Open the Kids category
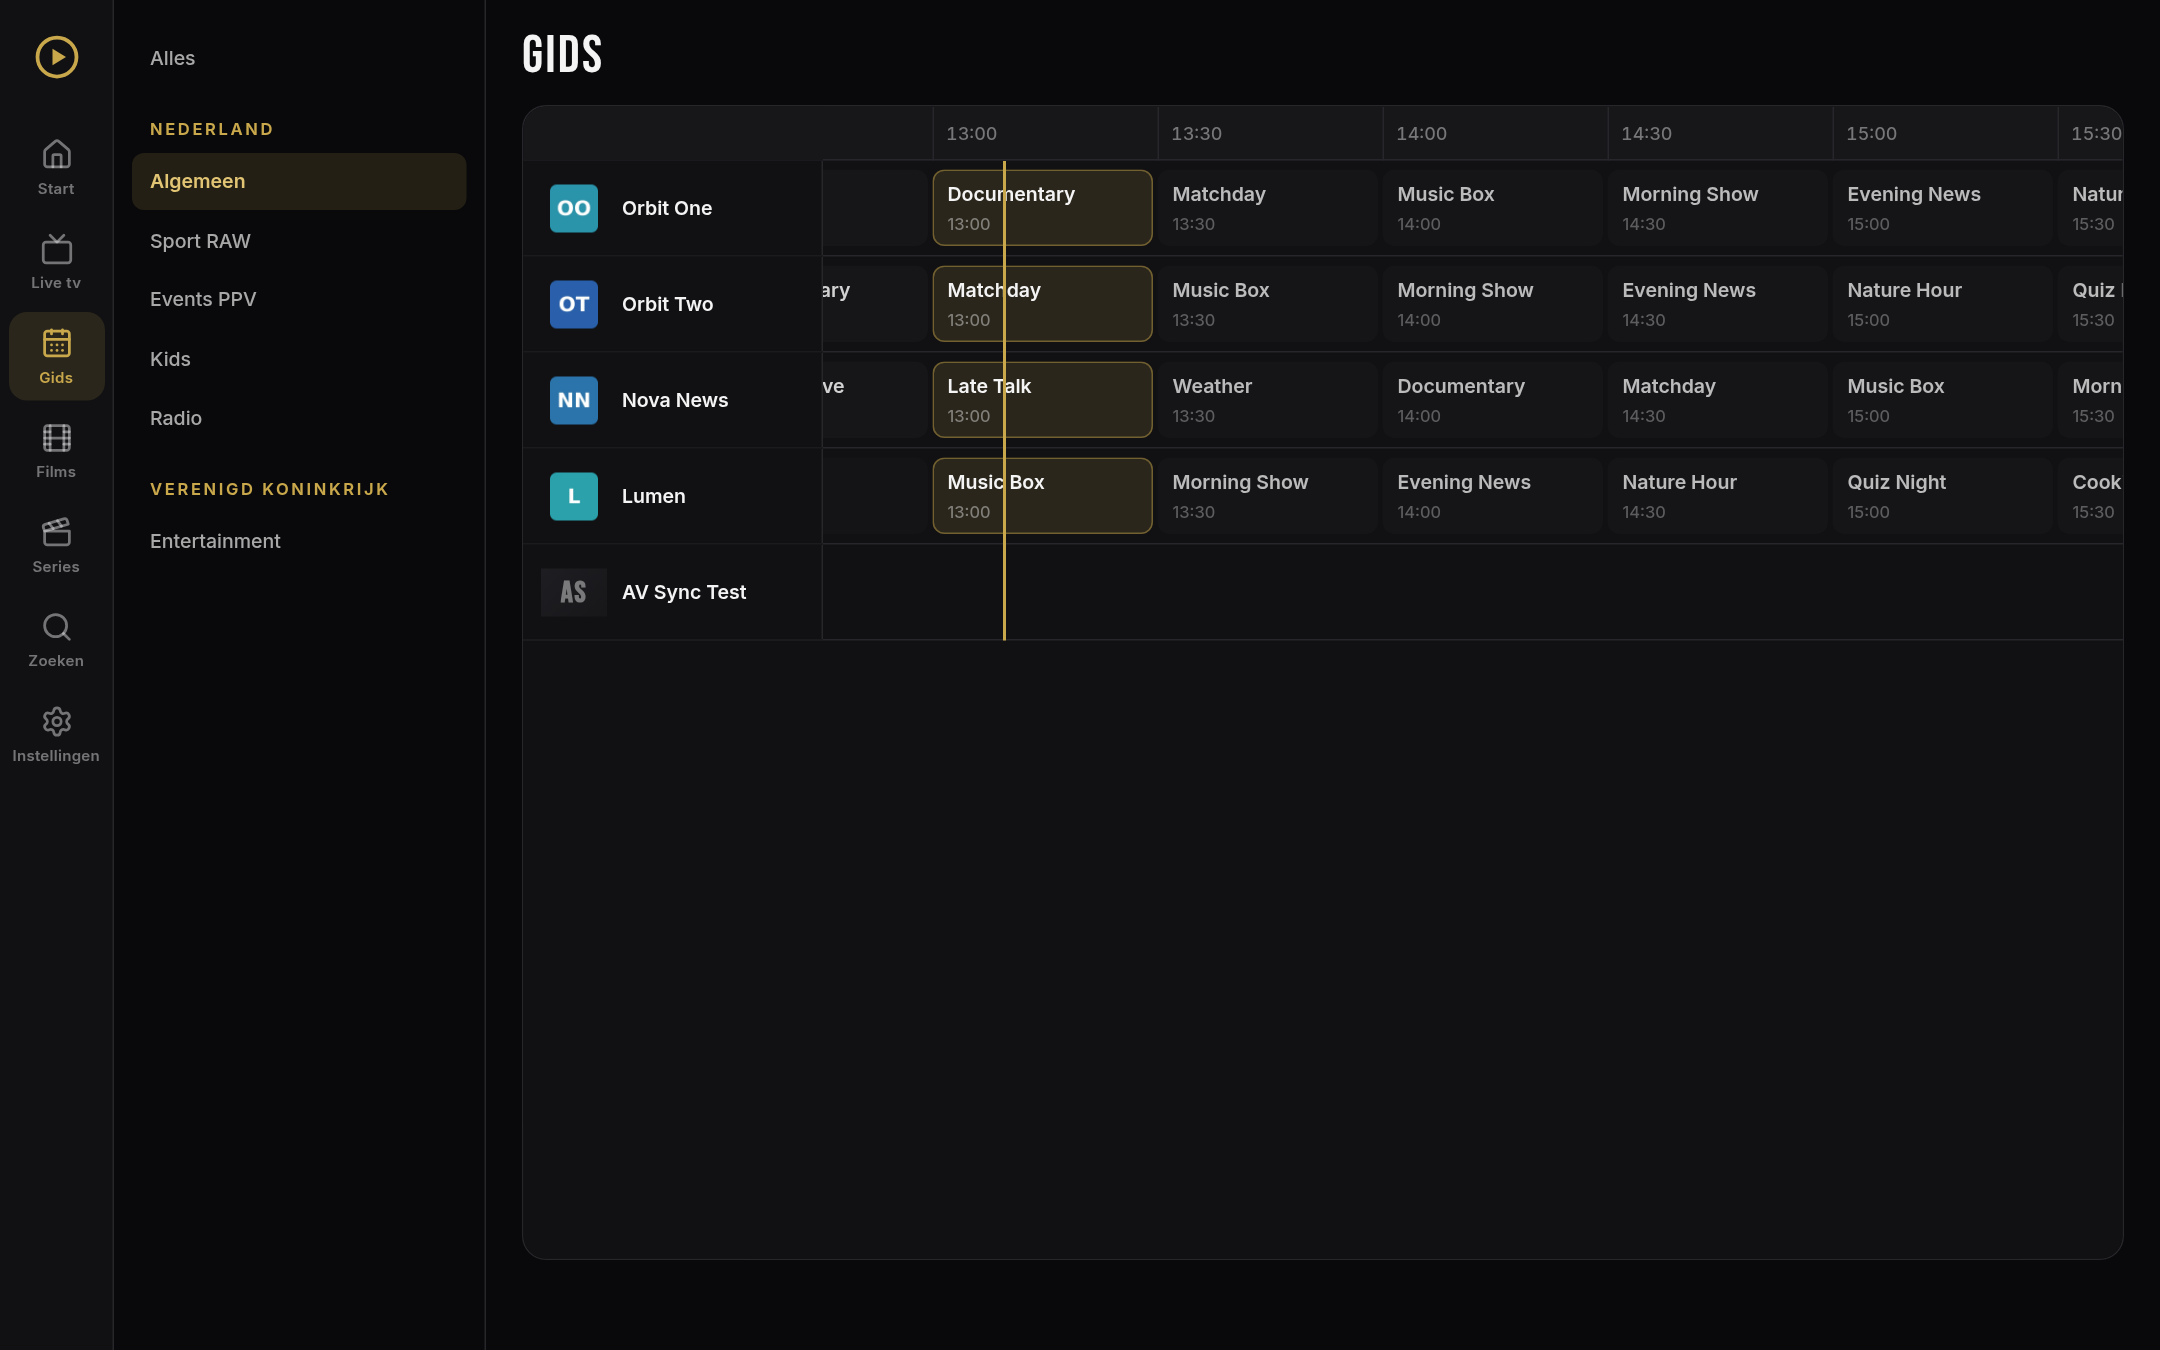This screenshot has height=1350, width=2160. (x=299, y=359)
